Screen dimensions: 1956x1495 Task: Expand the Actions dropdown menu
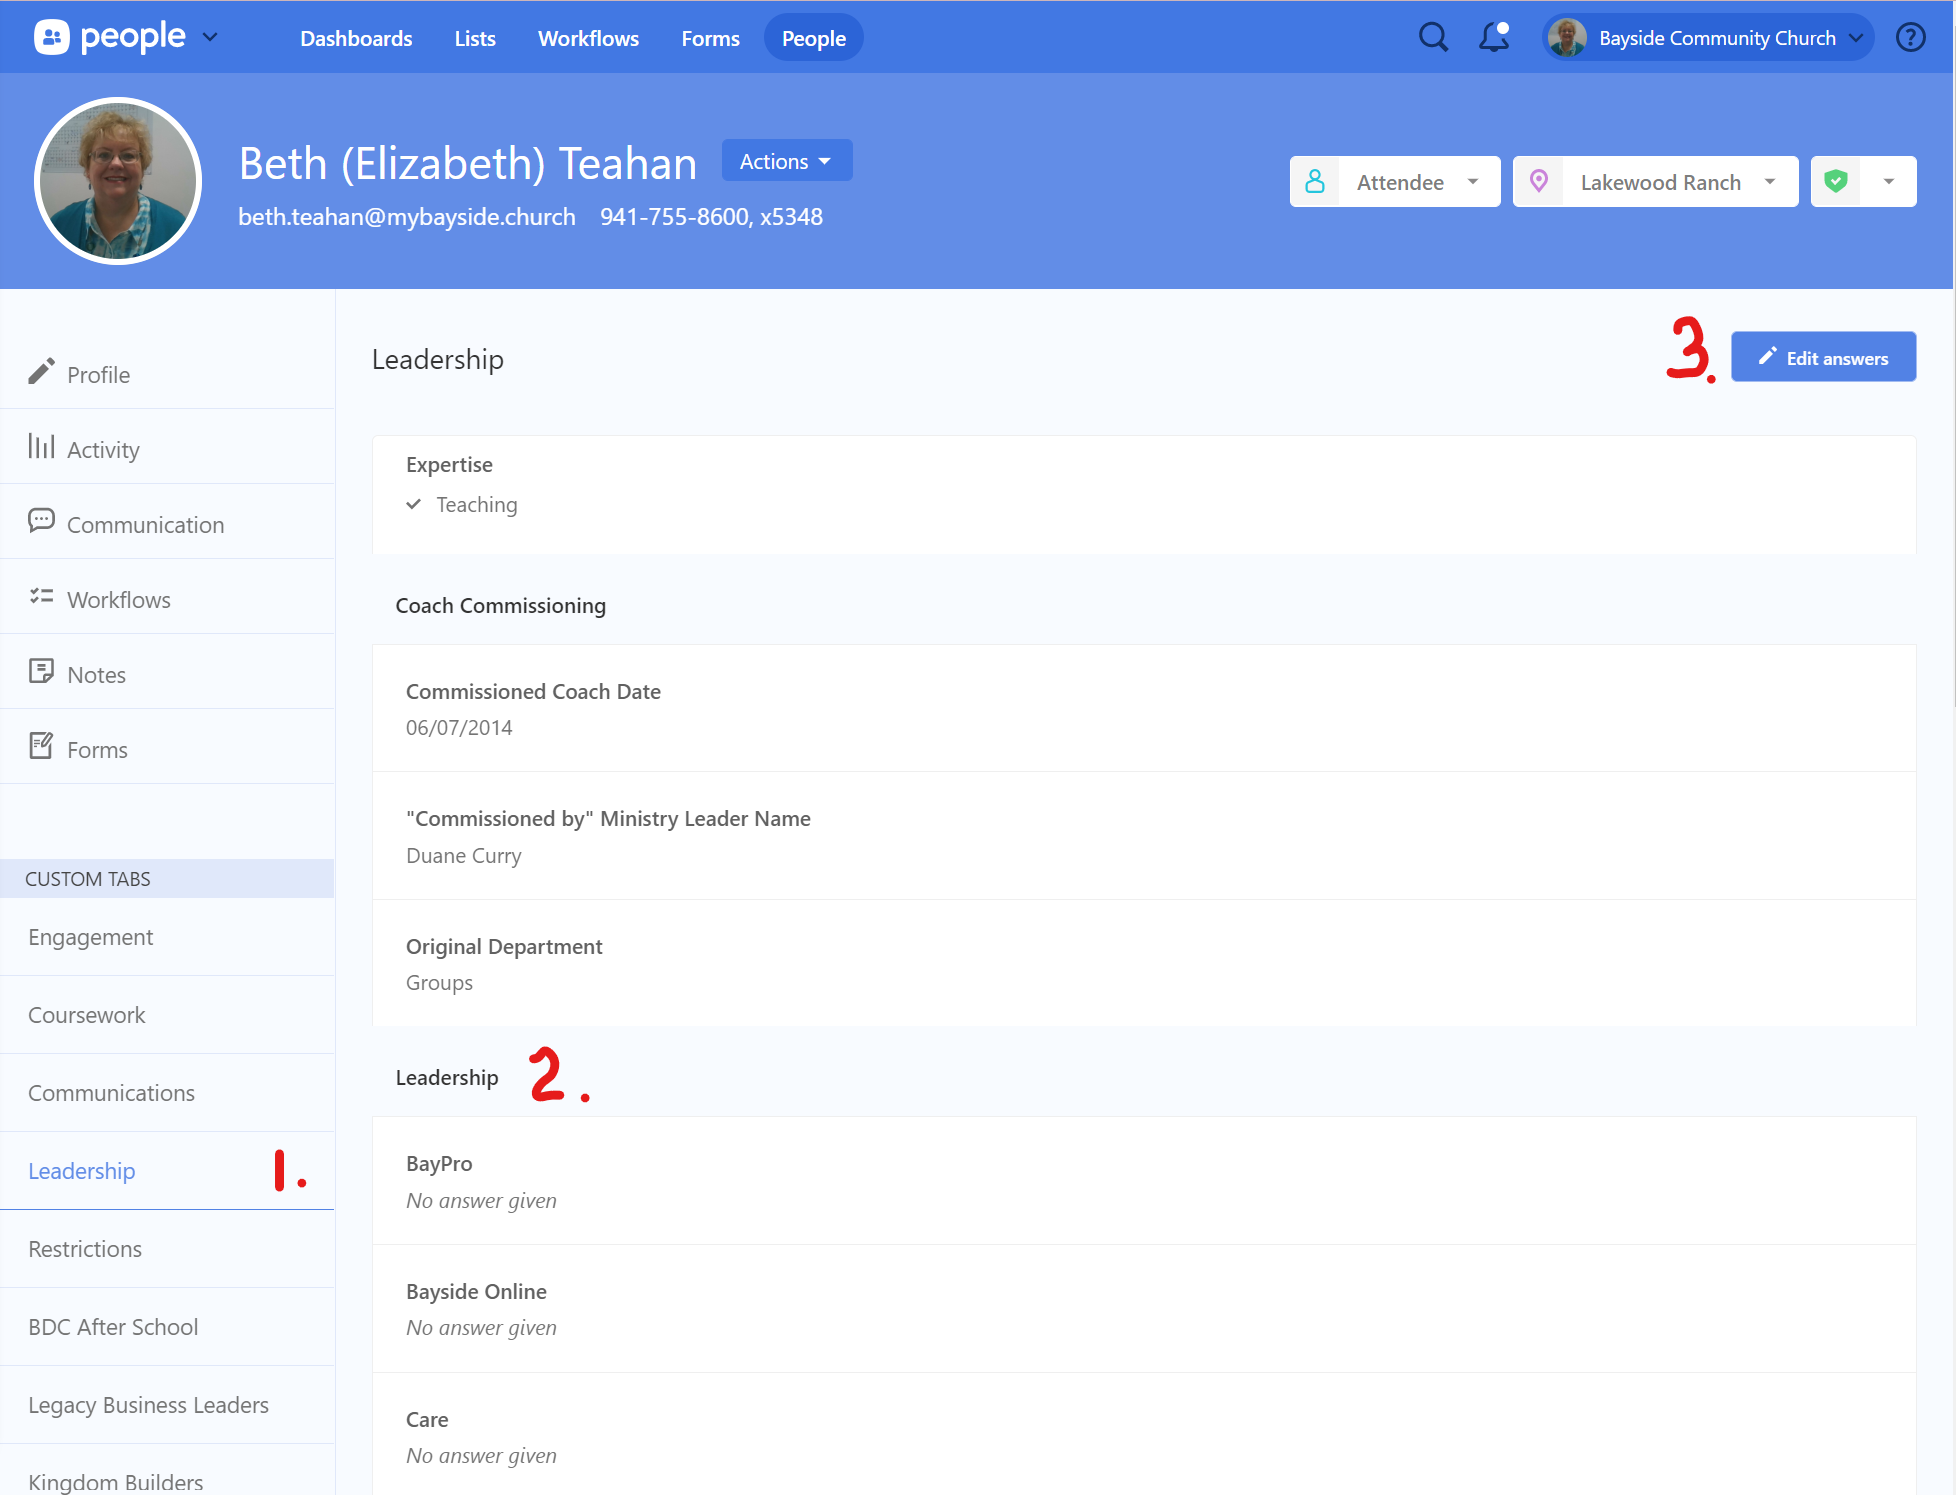pos(786,161)
